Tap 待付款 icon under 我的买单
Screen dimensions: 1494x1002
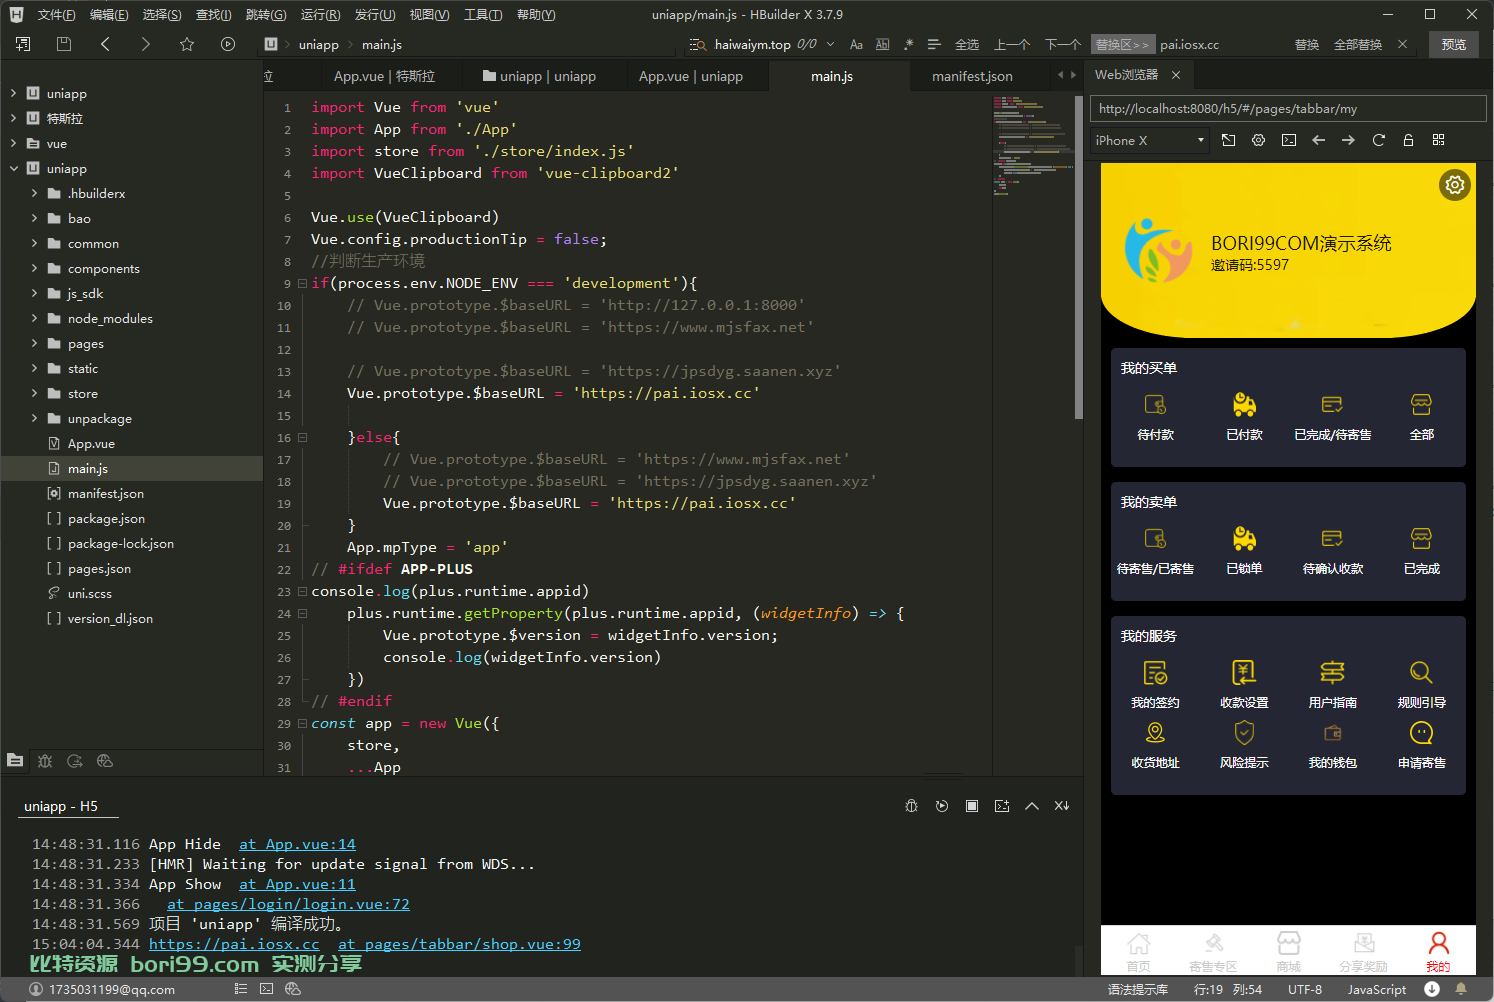tap(1155, 405)
